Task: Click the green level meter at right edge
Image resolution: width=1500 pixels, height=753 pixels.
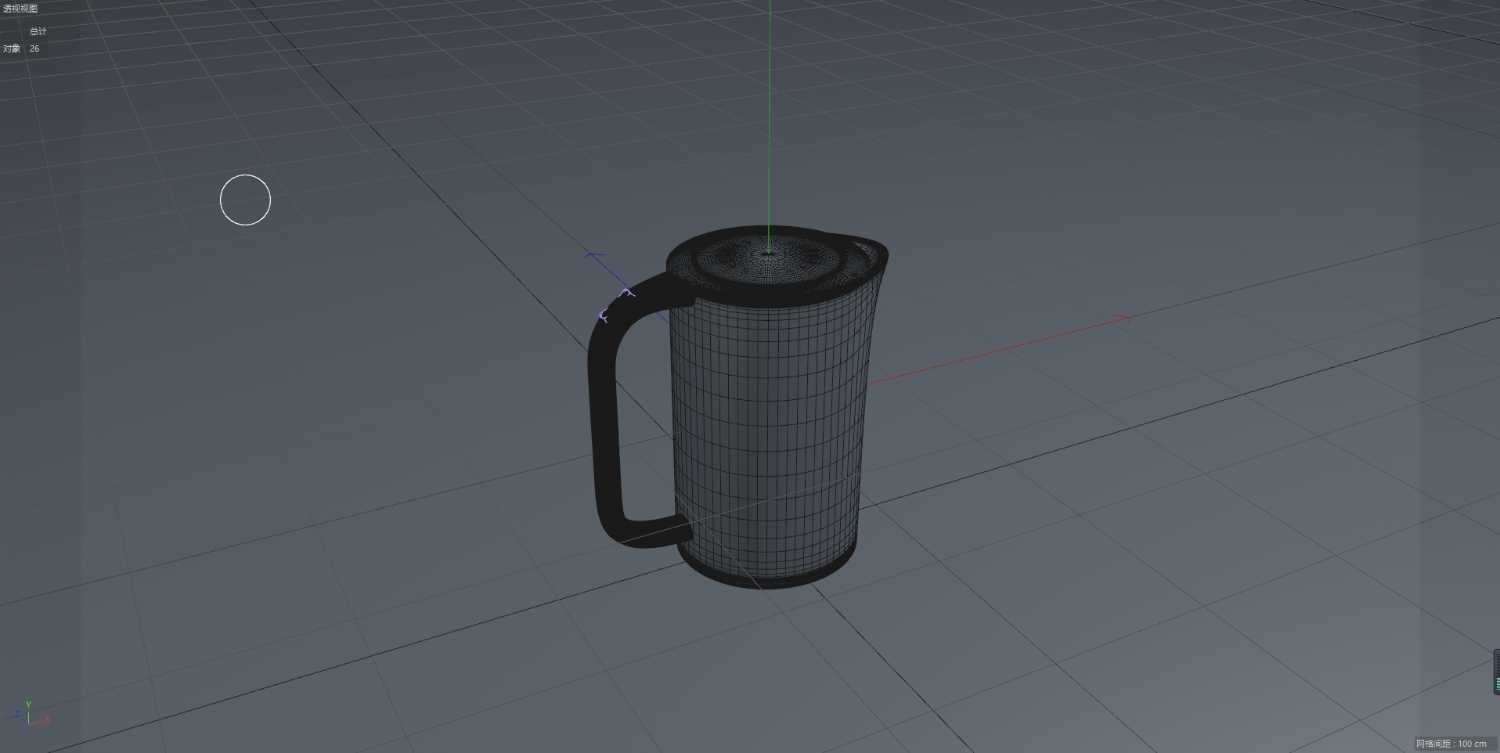Action: coord(1497,672)
